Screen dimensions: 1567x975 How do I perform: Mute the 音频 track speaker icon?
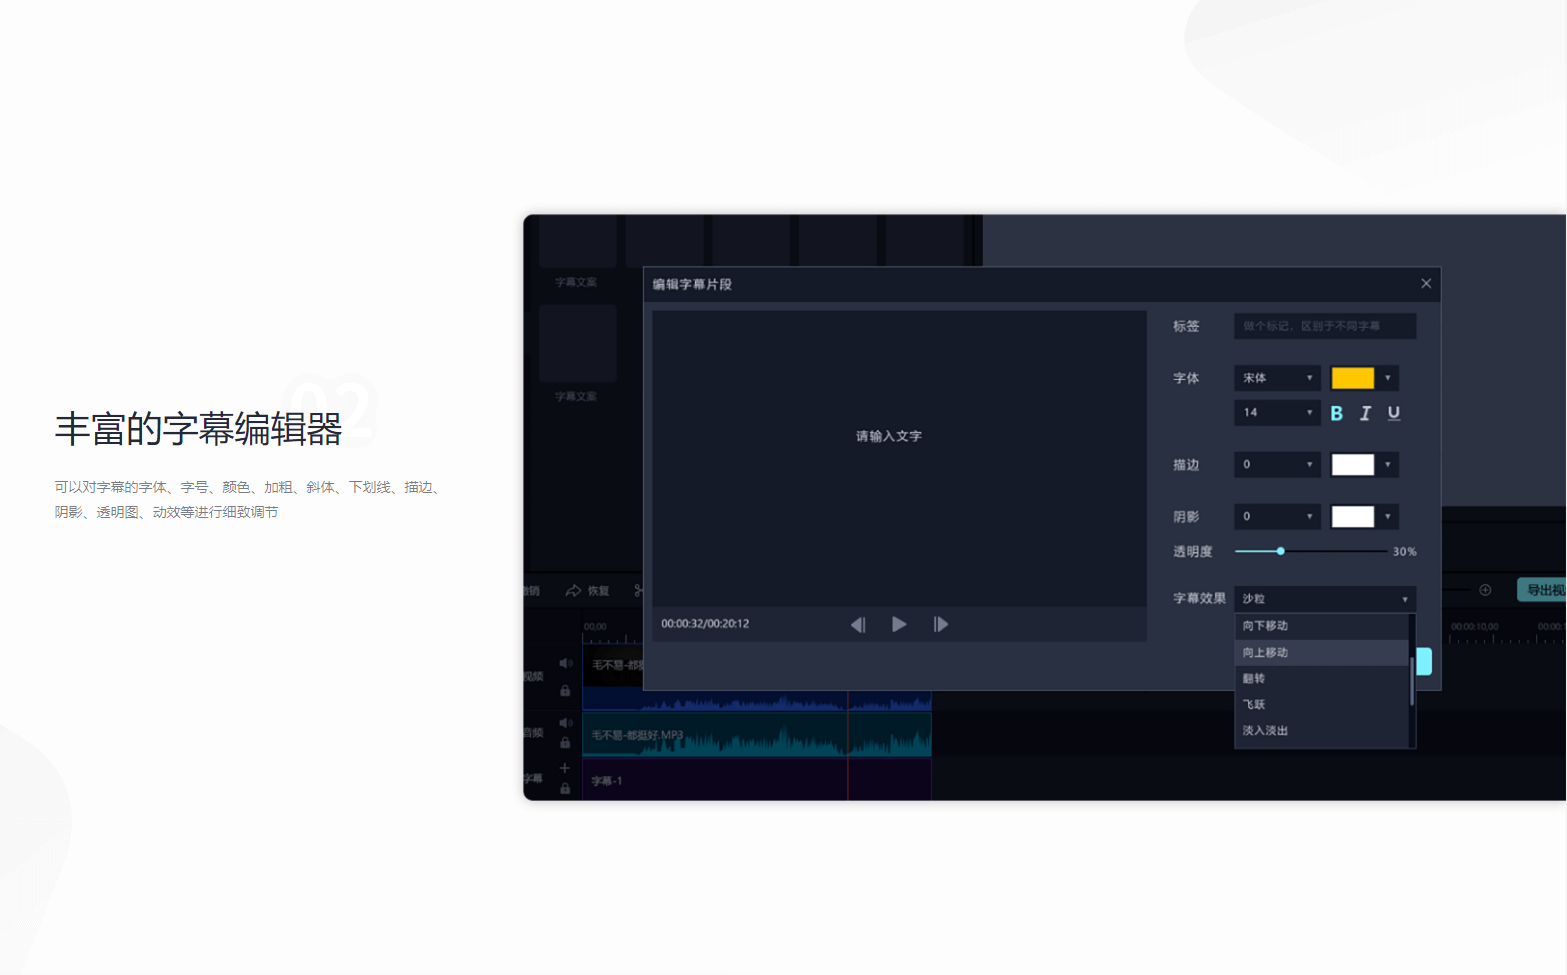click(x=566, y=722)
